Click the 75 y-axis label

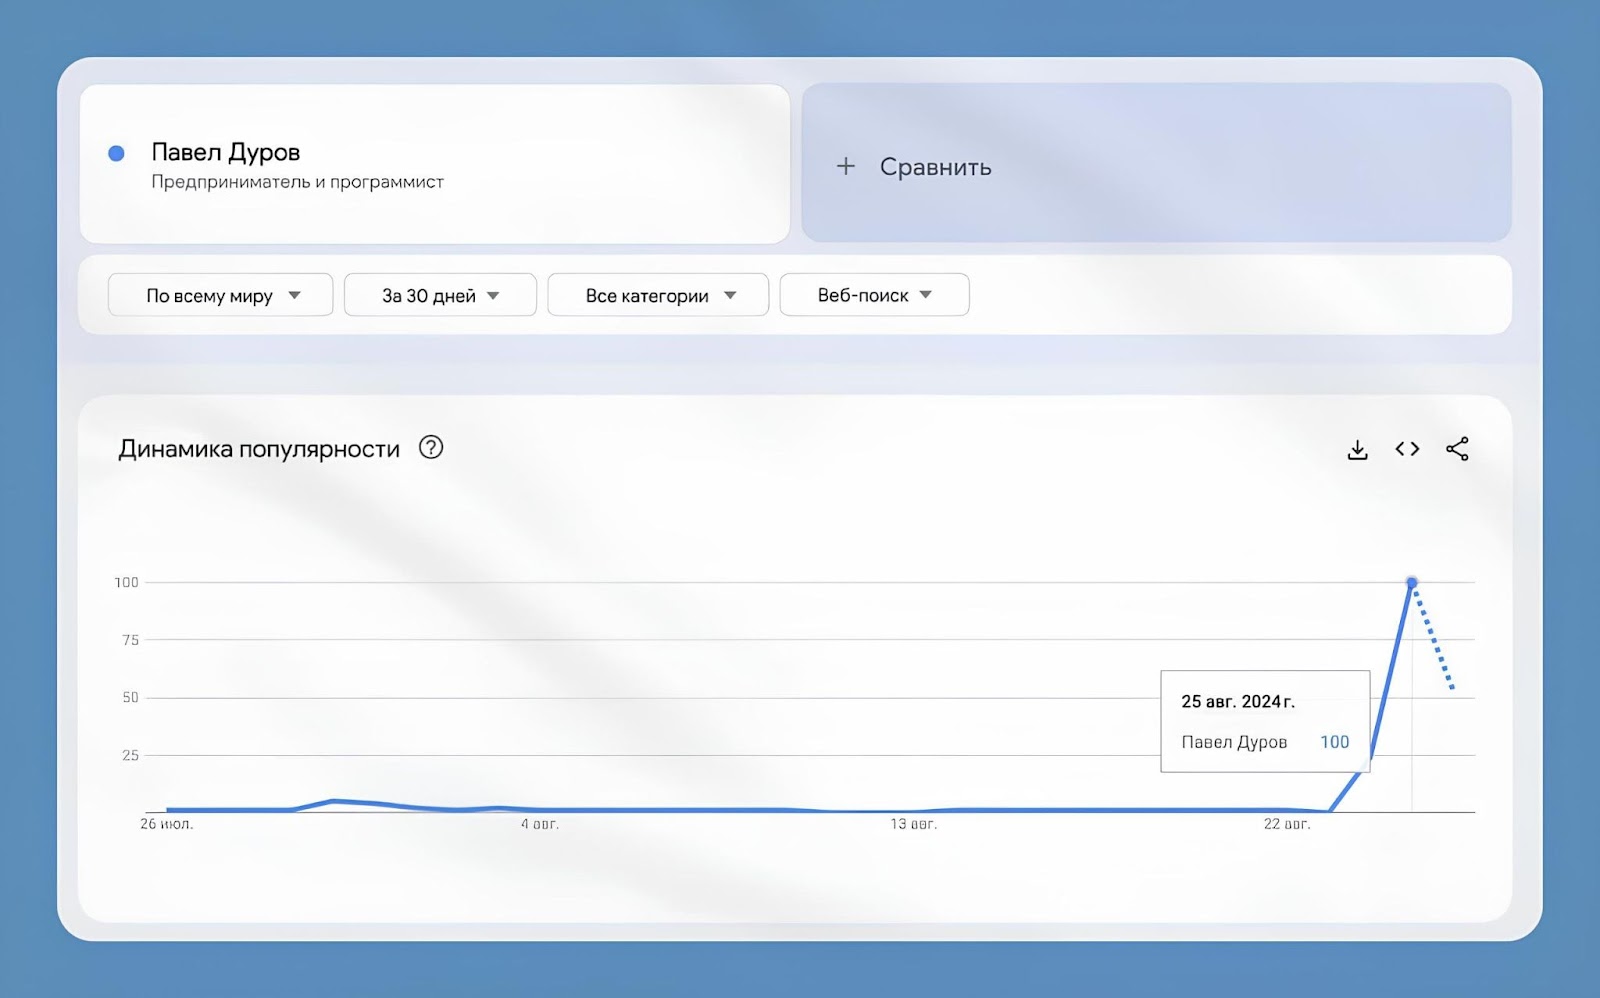click(130, 640)
